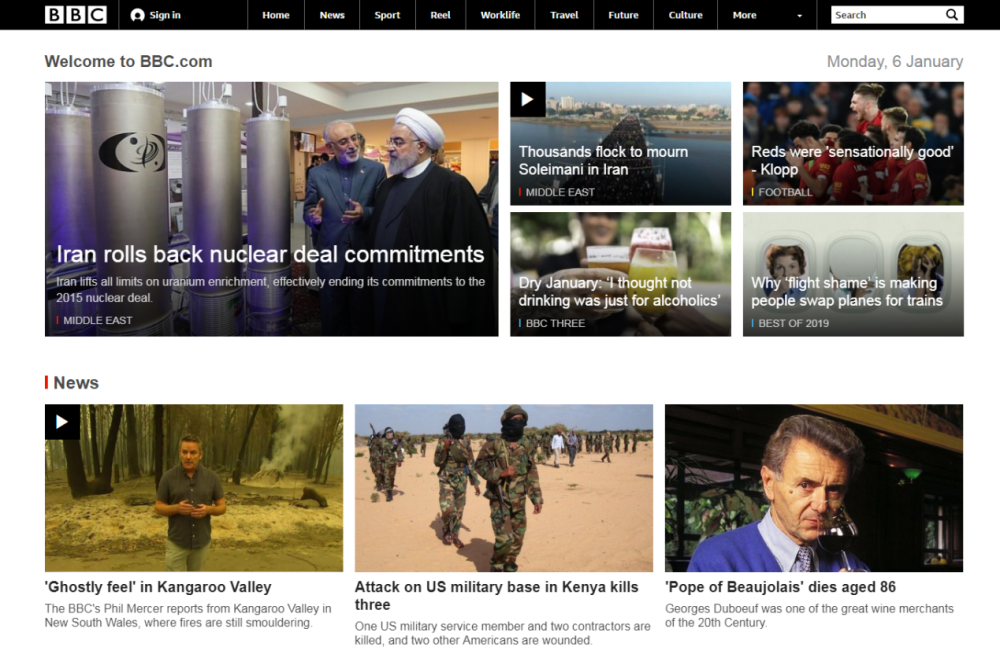Viewport: 1000px width, 651px height.
Task: Open the Home nav item
Action: [276, 15]
